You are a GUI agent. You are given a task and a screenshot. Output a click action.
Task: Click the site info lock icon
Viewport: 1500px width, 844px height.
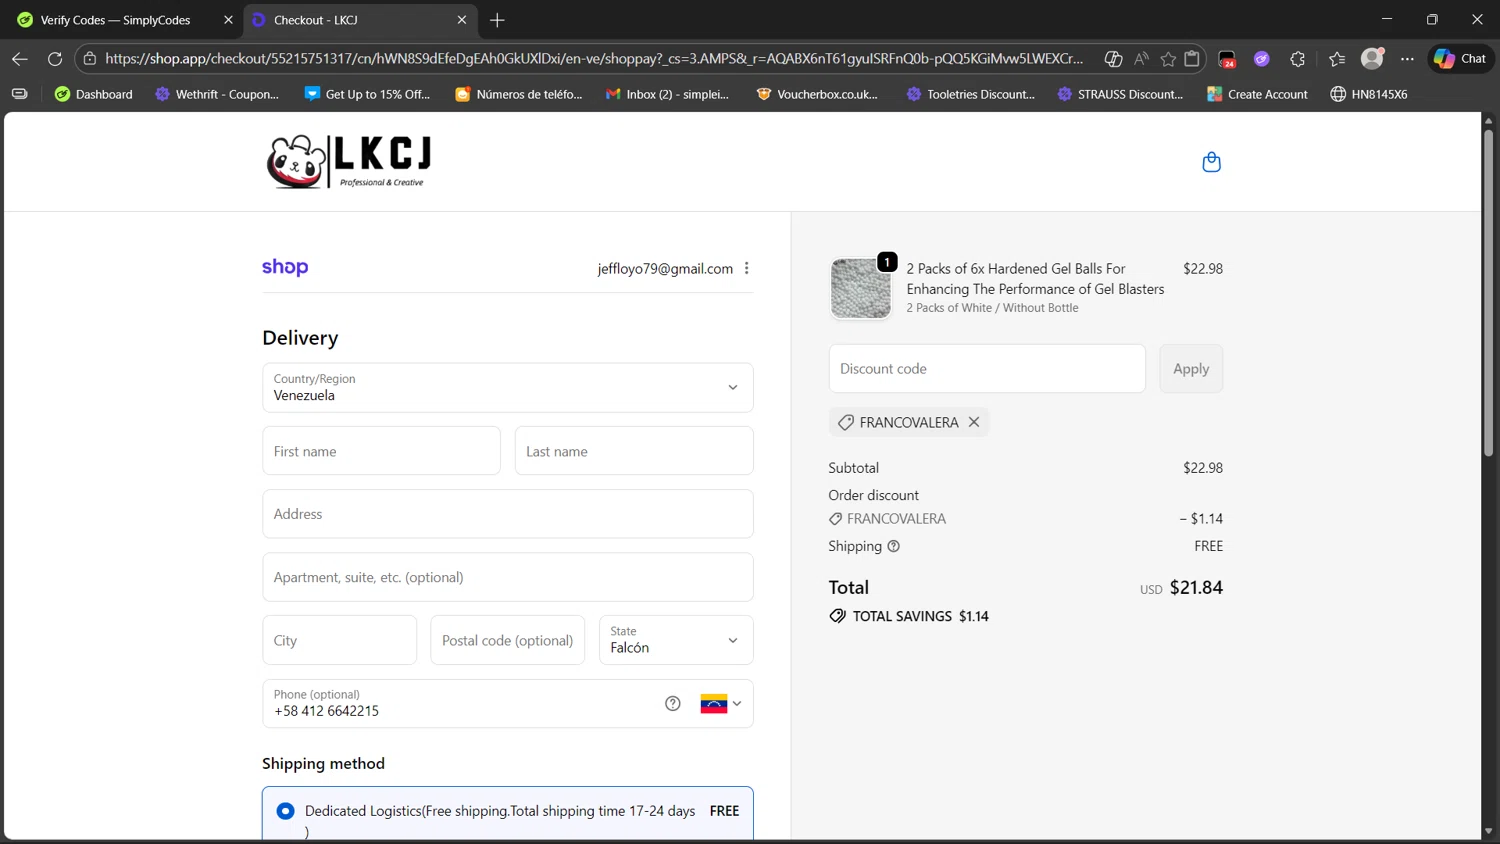pos(90,59)
